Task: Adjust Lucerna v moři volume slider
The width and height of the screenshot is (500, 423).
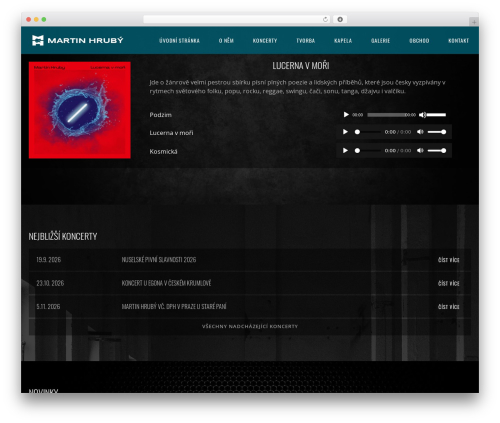Action: click(437, 132)
